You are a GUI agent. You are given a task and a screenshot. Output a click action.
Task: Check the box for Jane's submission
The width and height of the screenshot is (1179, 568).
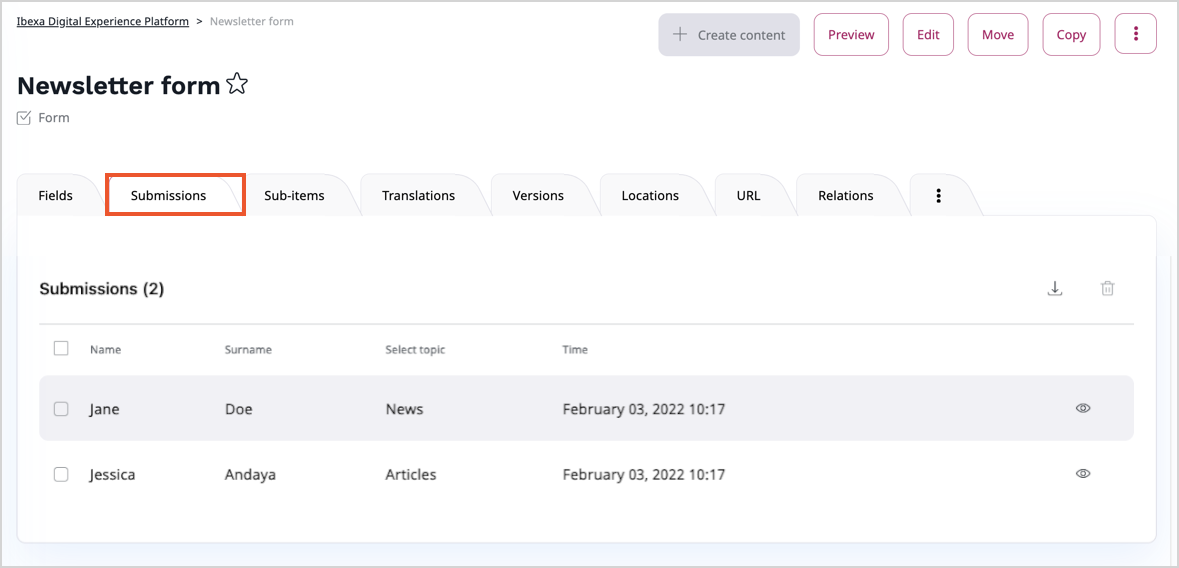[x=61, y=409]
